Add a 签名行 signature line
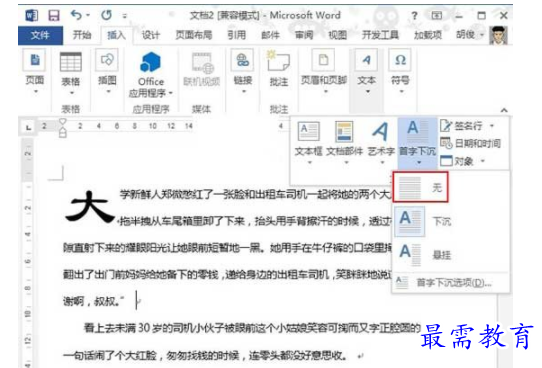This screenshot has height=368, width=542. pos(462,126)
